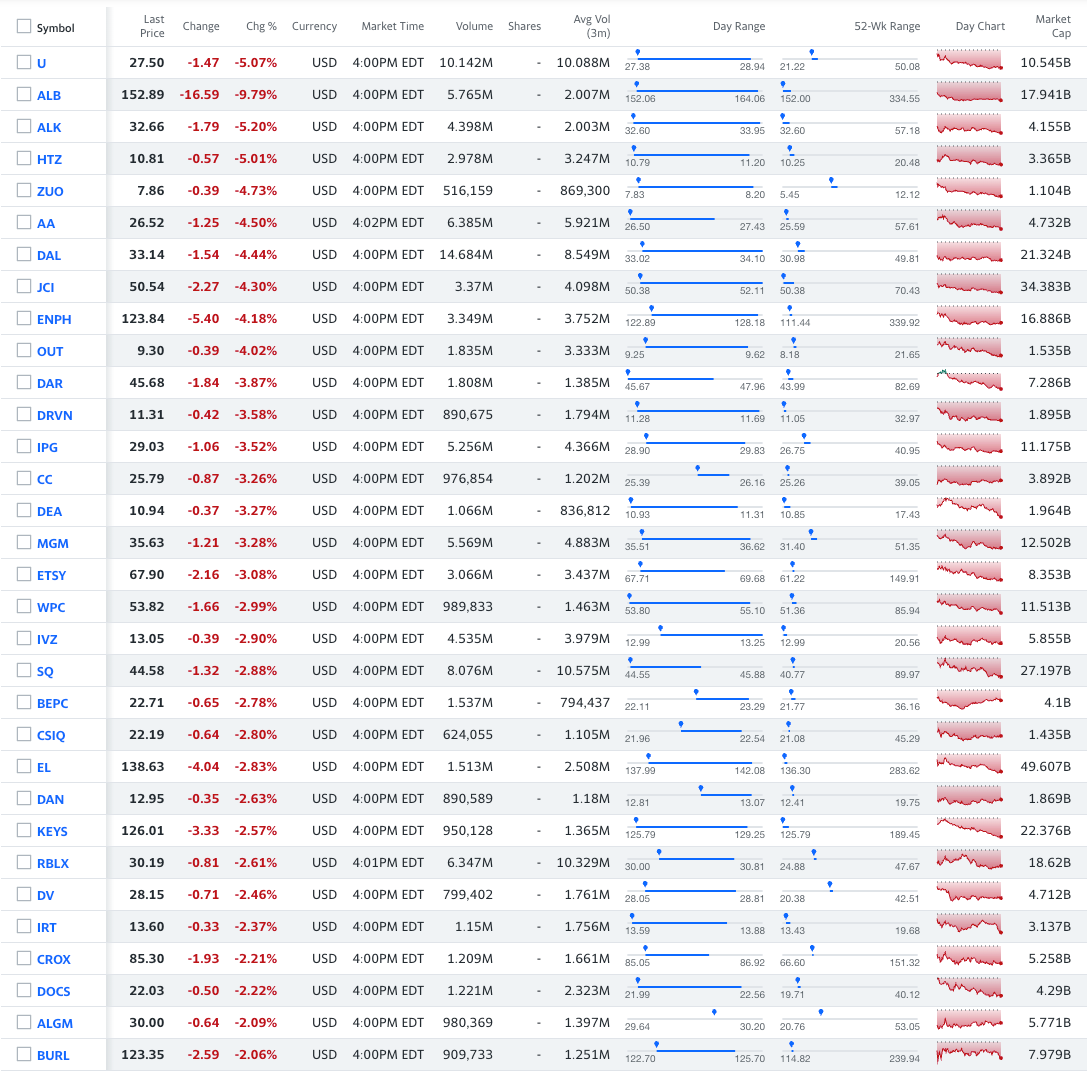Go to ZUO quote page
Screen dimensions: 1087x1089
50,191
